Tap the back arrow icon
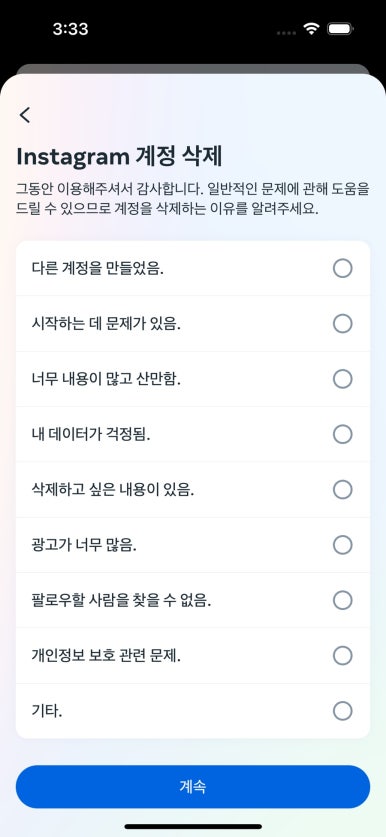 tap(25, 115)
